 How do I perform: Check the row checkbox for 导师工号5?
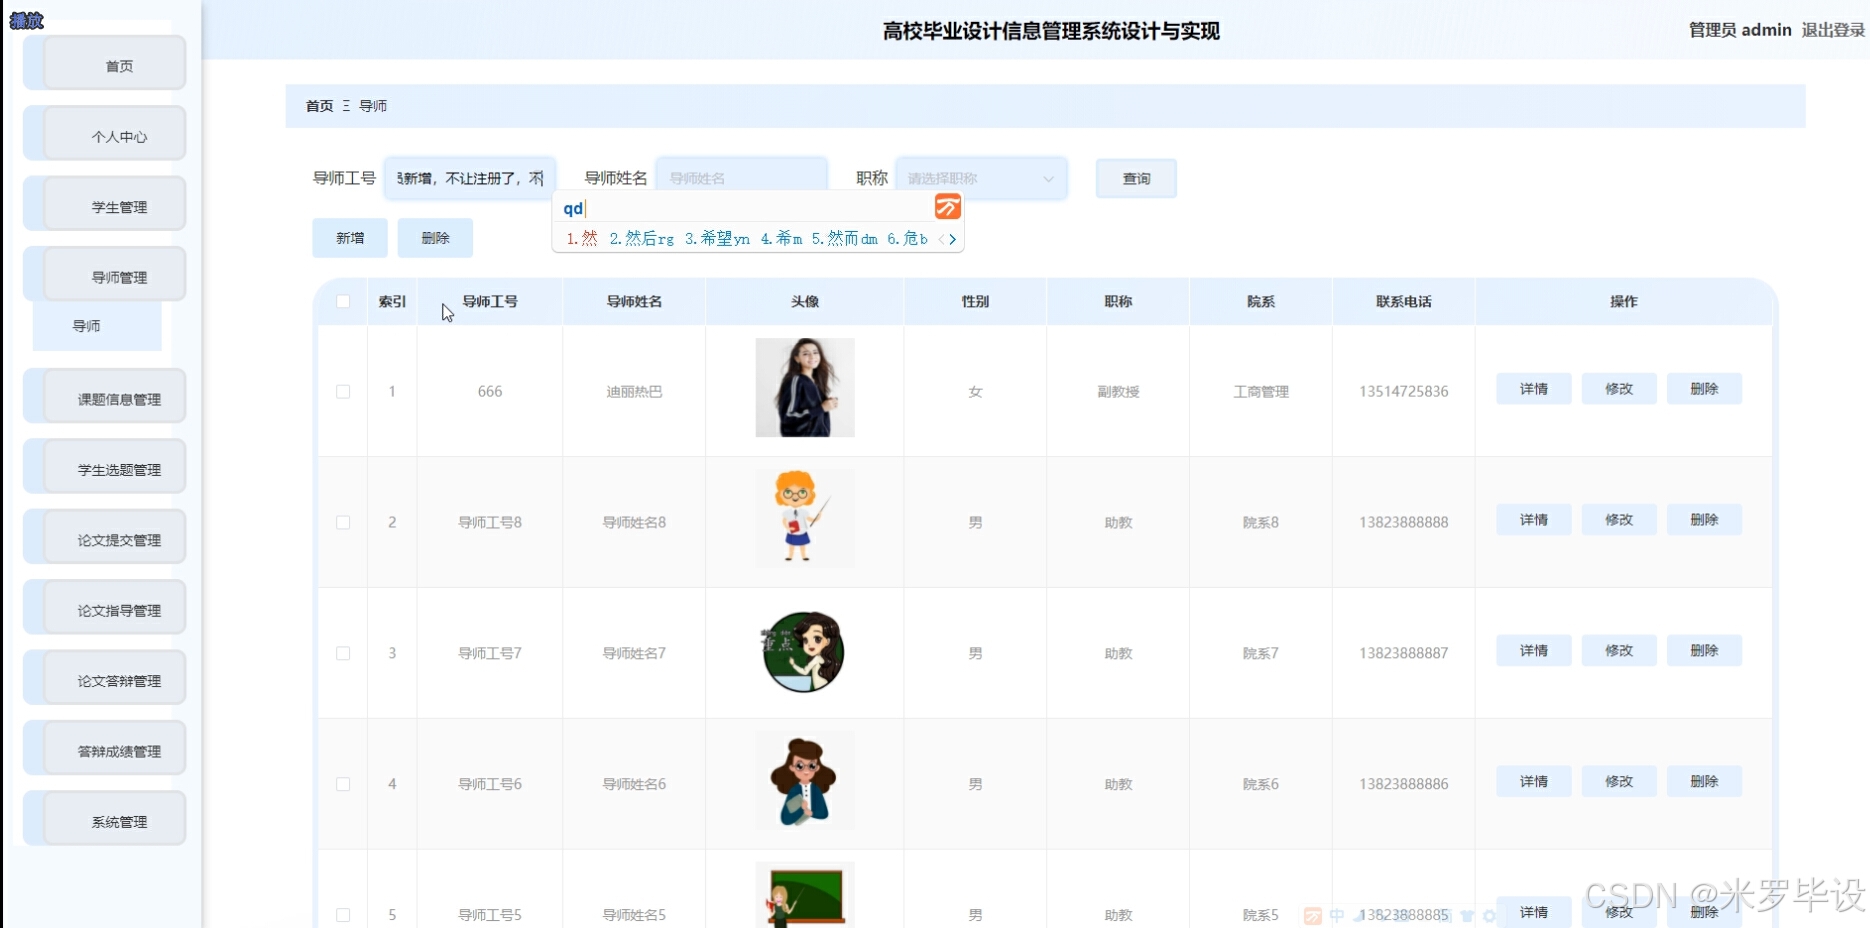click(x=343, y=915)
